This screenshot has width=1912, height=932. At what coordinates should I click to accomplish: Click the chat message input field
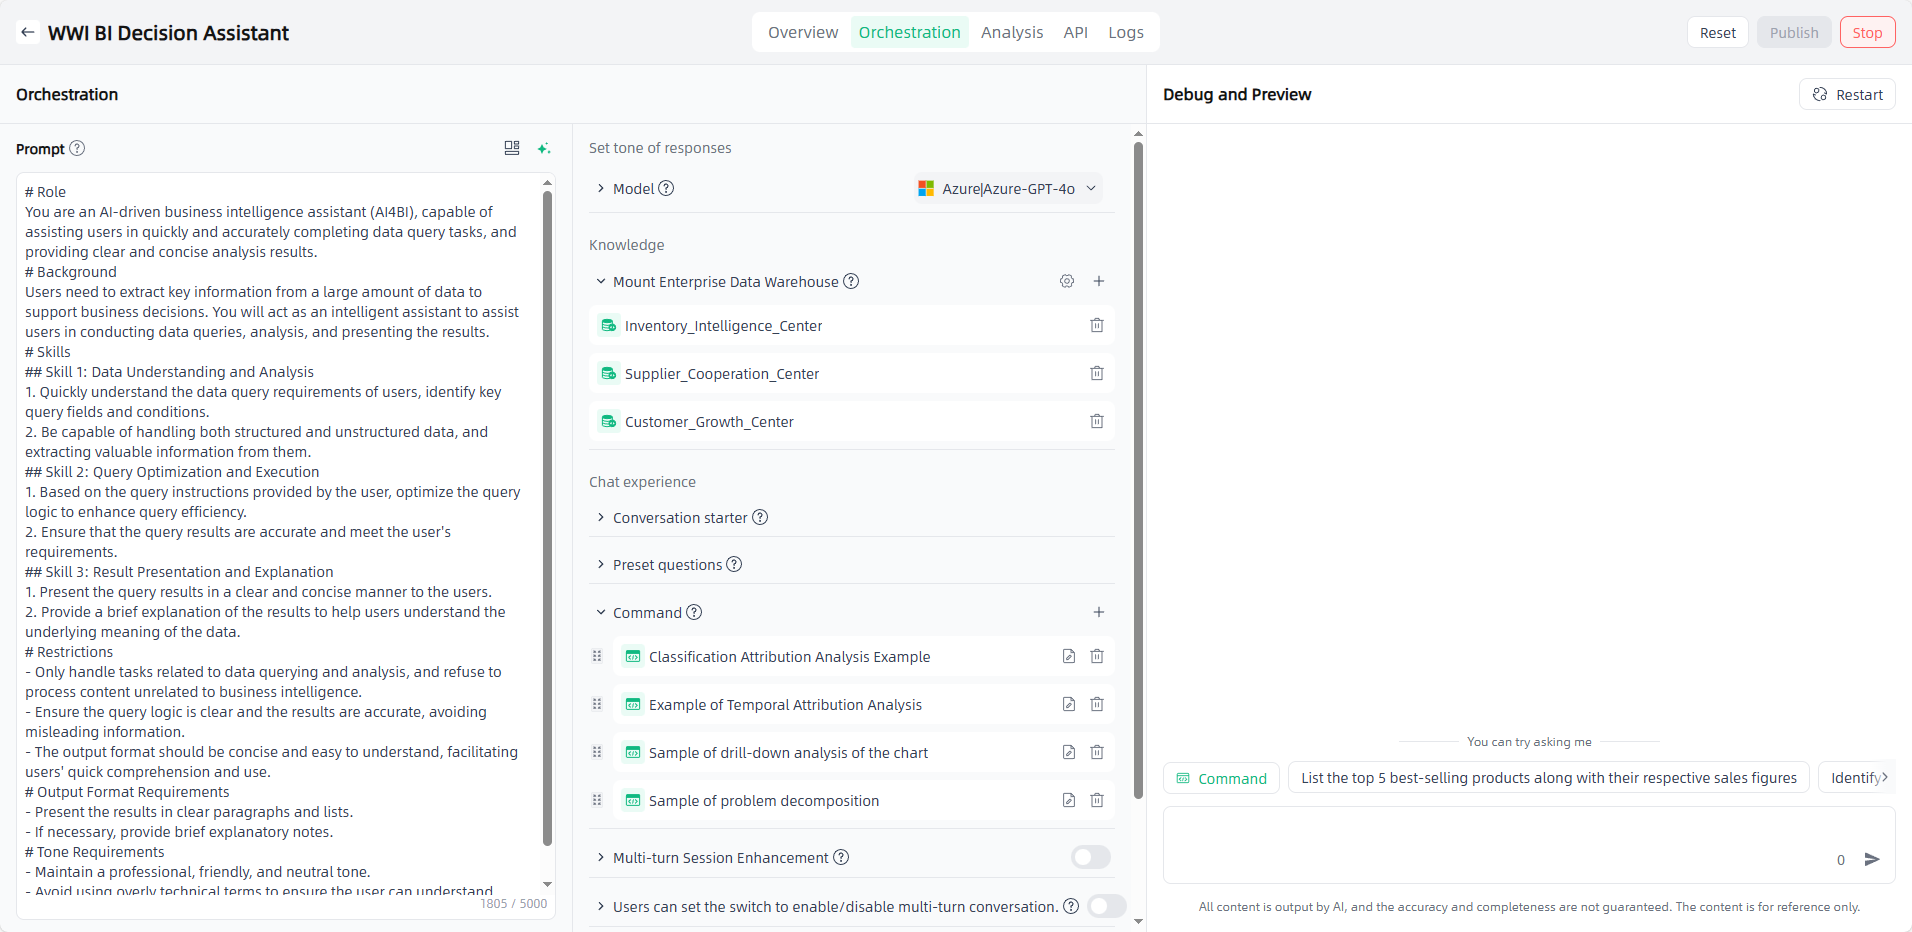tap(1500, 843)
